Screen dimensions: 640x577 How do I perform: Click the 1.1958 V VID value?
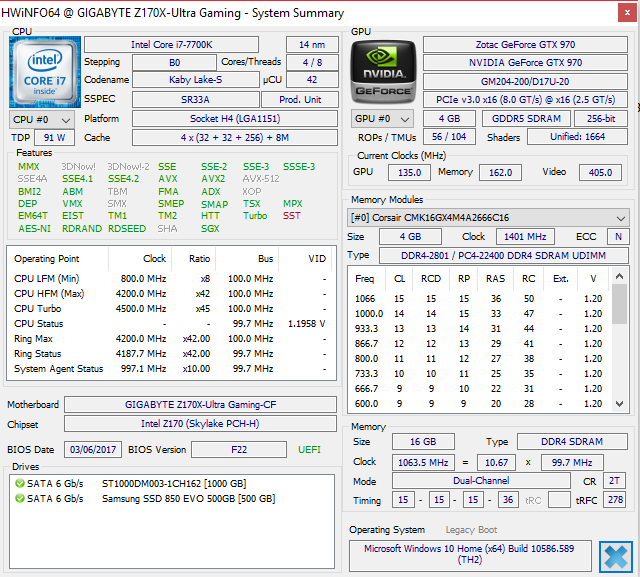coord(307,324)
